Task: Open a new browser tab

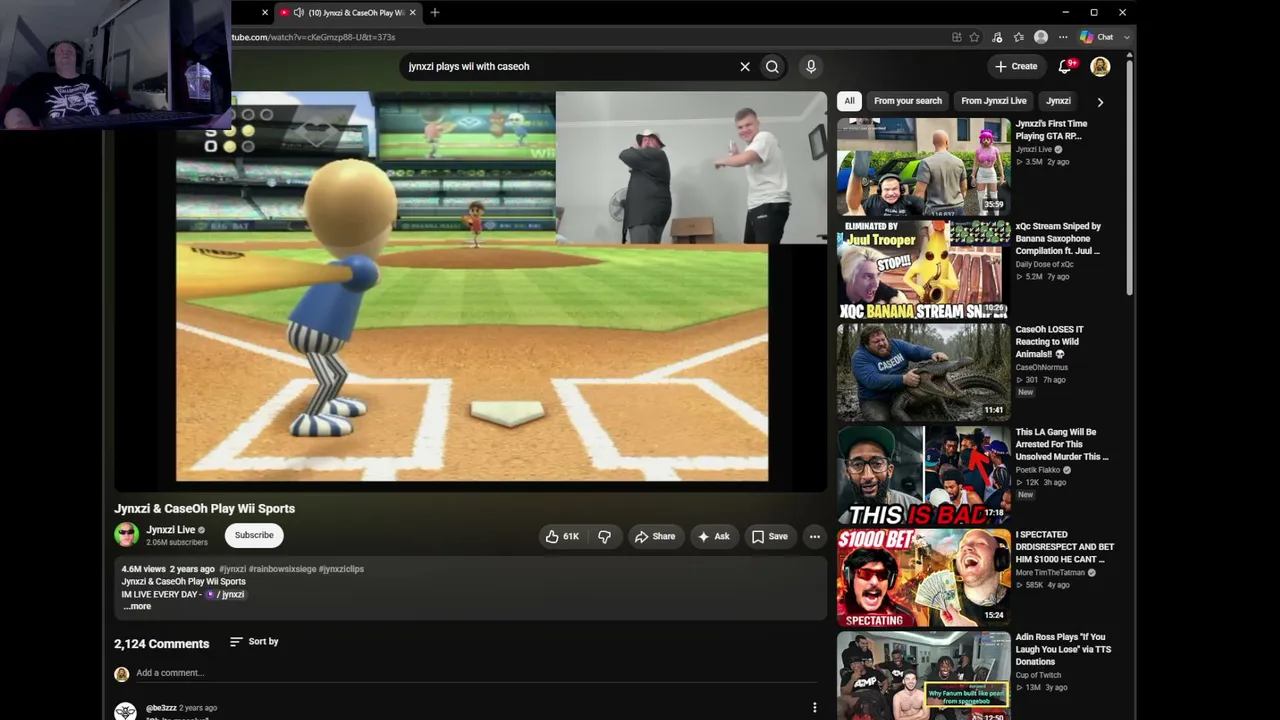Action: point(435,13)
